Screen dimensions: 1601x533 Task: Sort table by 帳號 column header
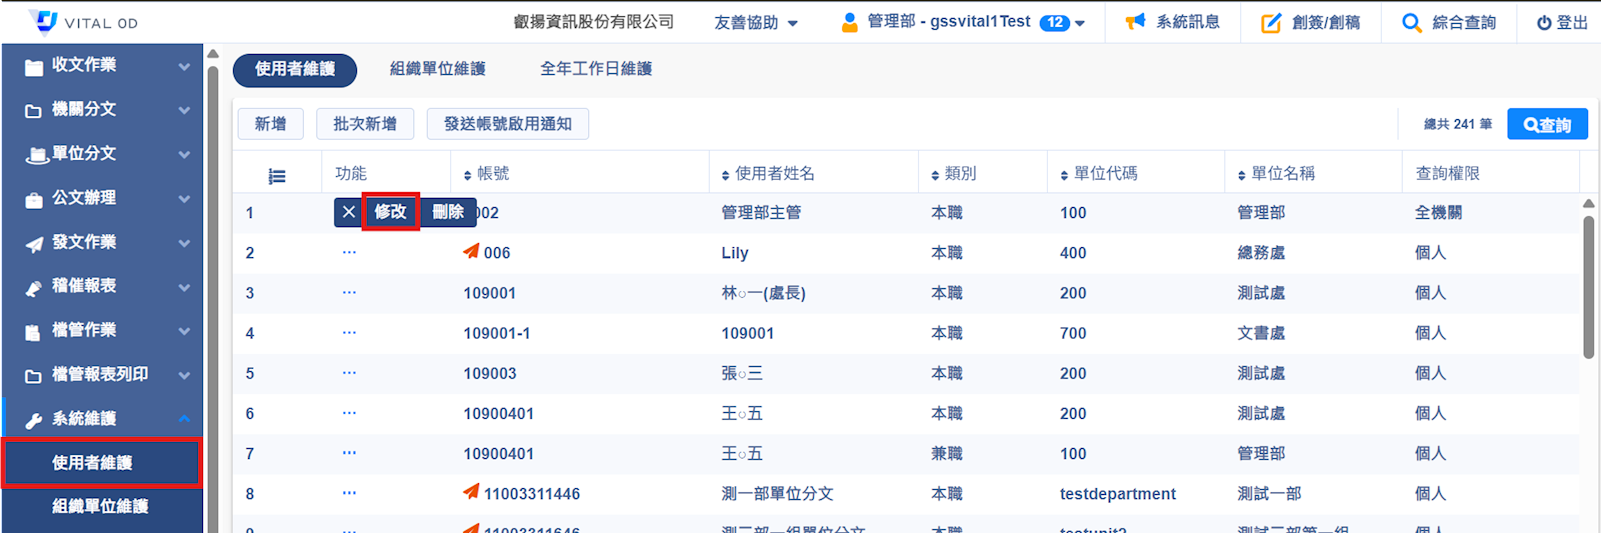(492, 174)
